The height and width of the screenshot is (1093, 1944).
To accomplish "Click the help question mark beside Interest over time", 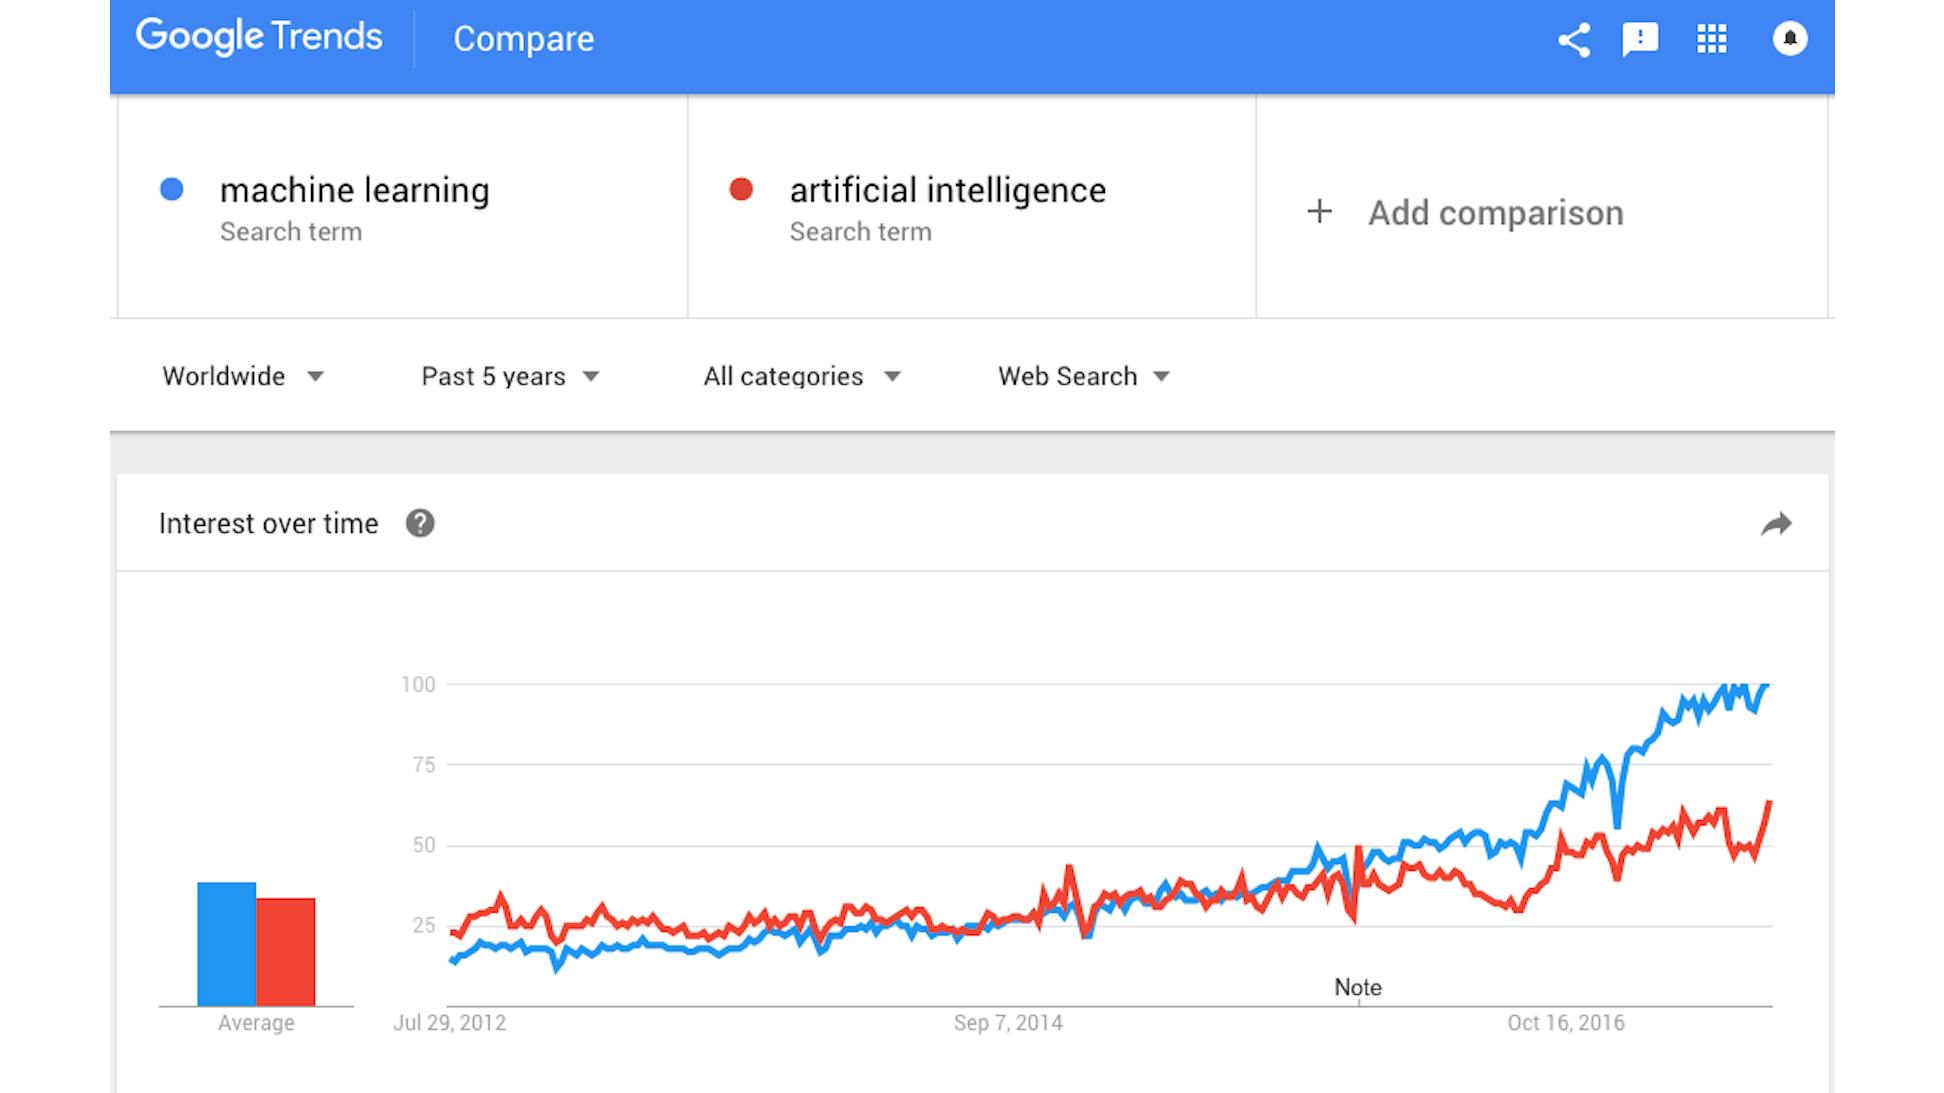I will [421, 522].
